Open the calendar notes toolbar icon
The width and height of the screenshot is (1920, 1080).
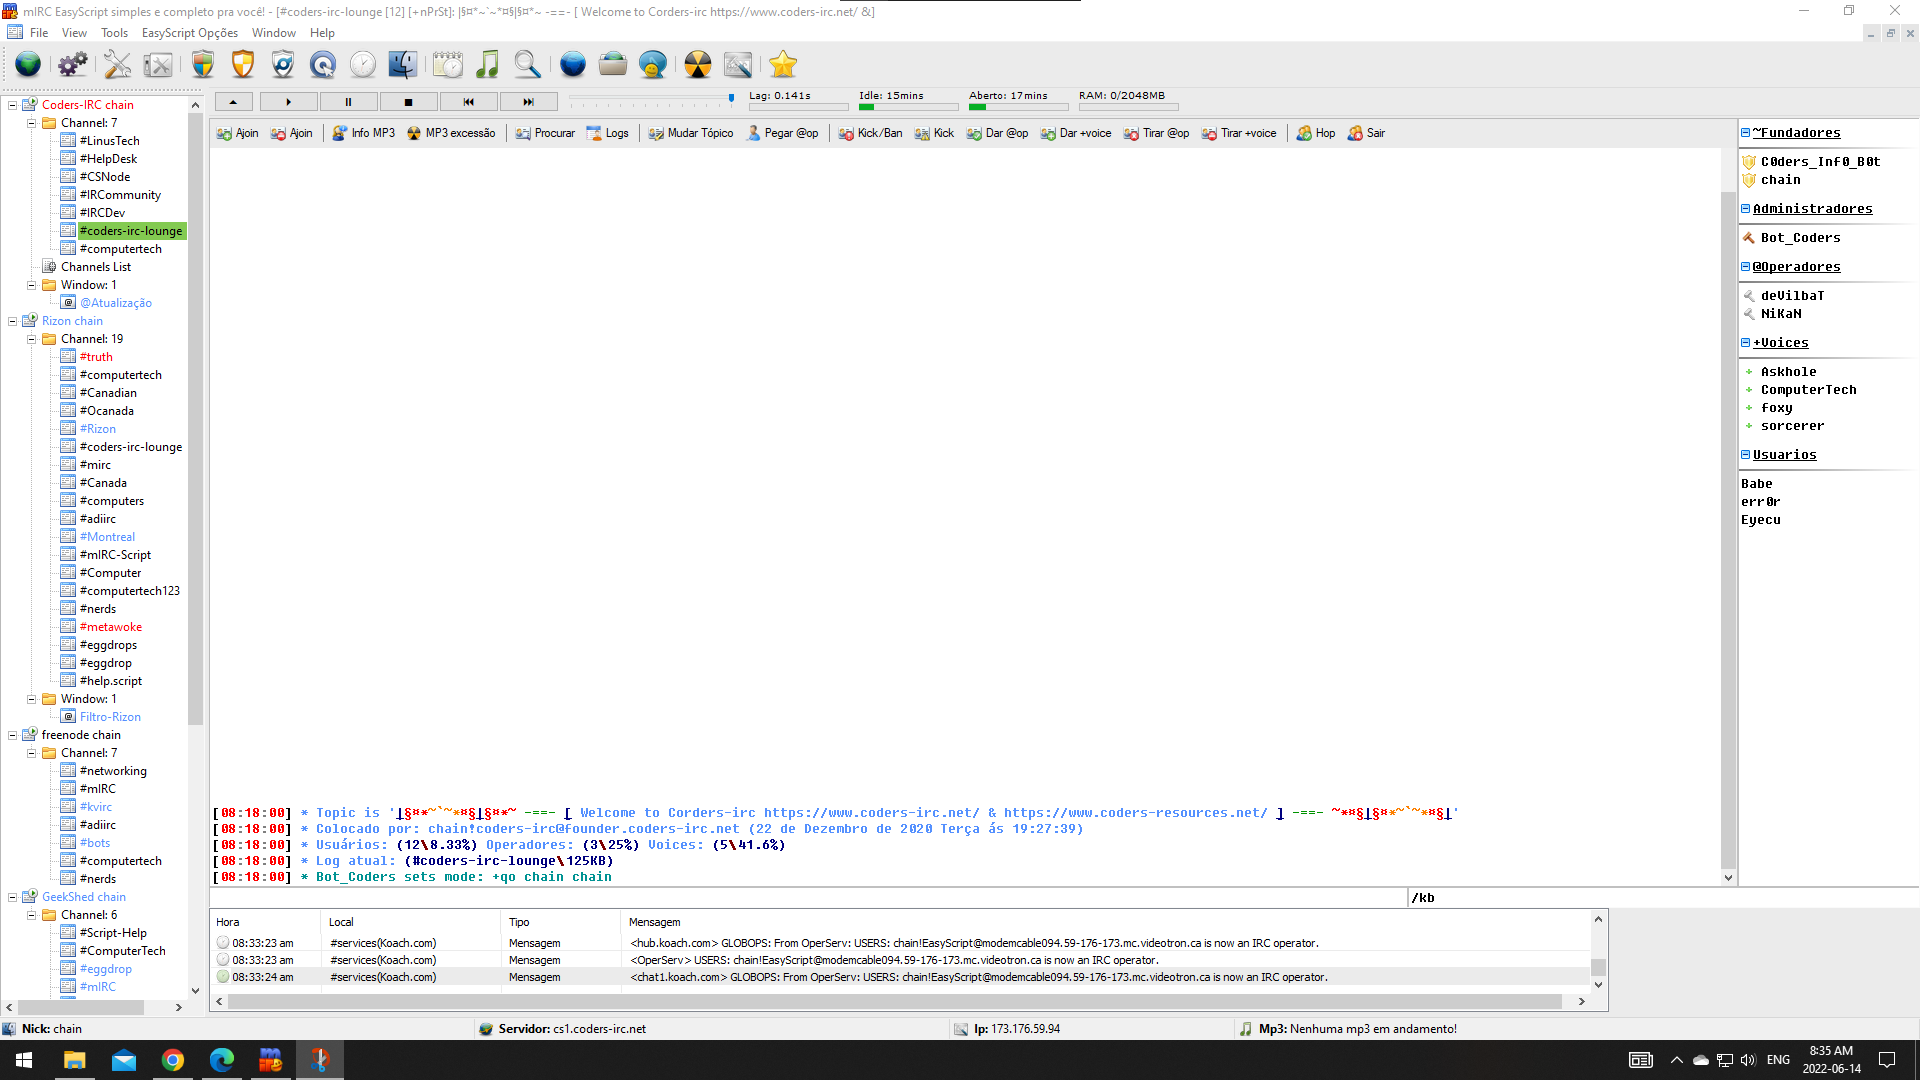pos(447,65)
